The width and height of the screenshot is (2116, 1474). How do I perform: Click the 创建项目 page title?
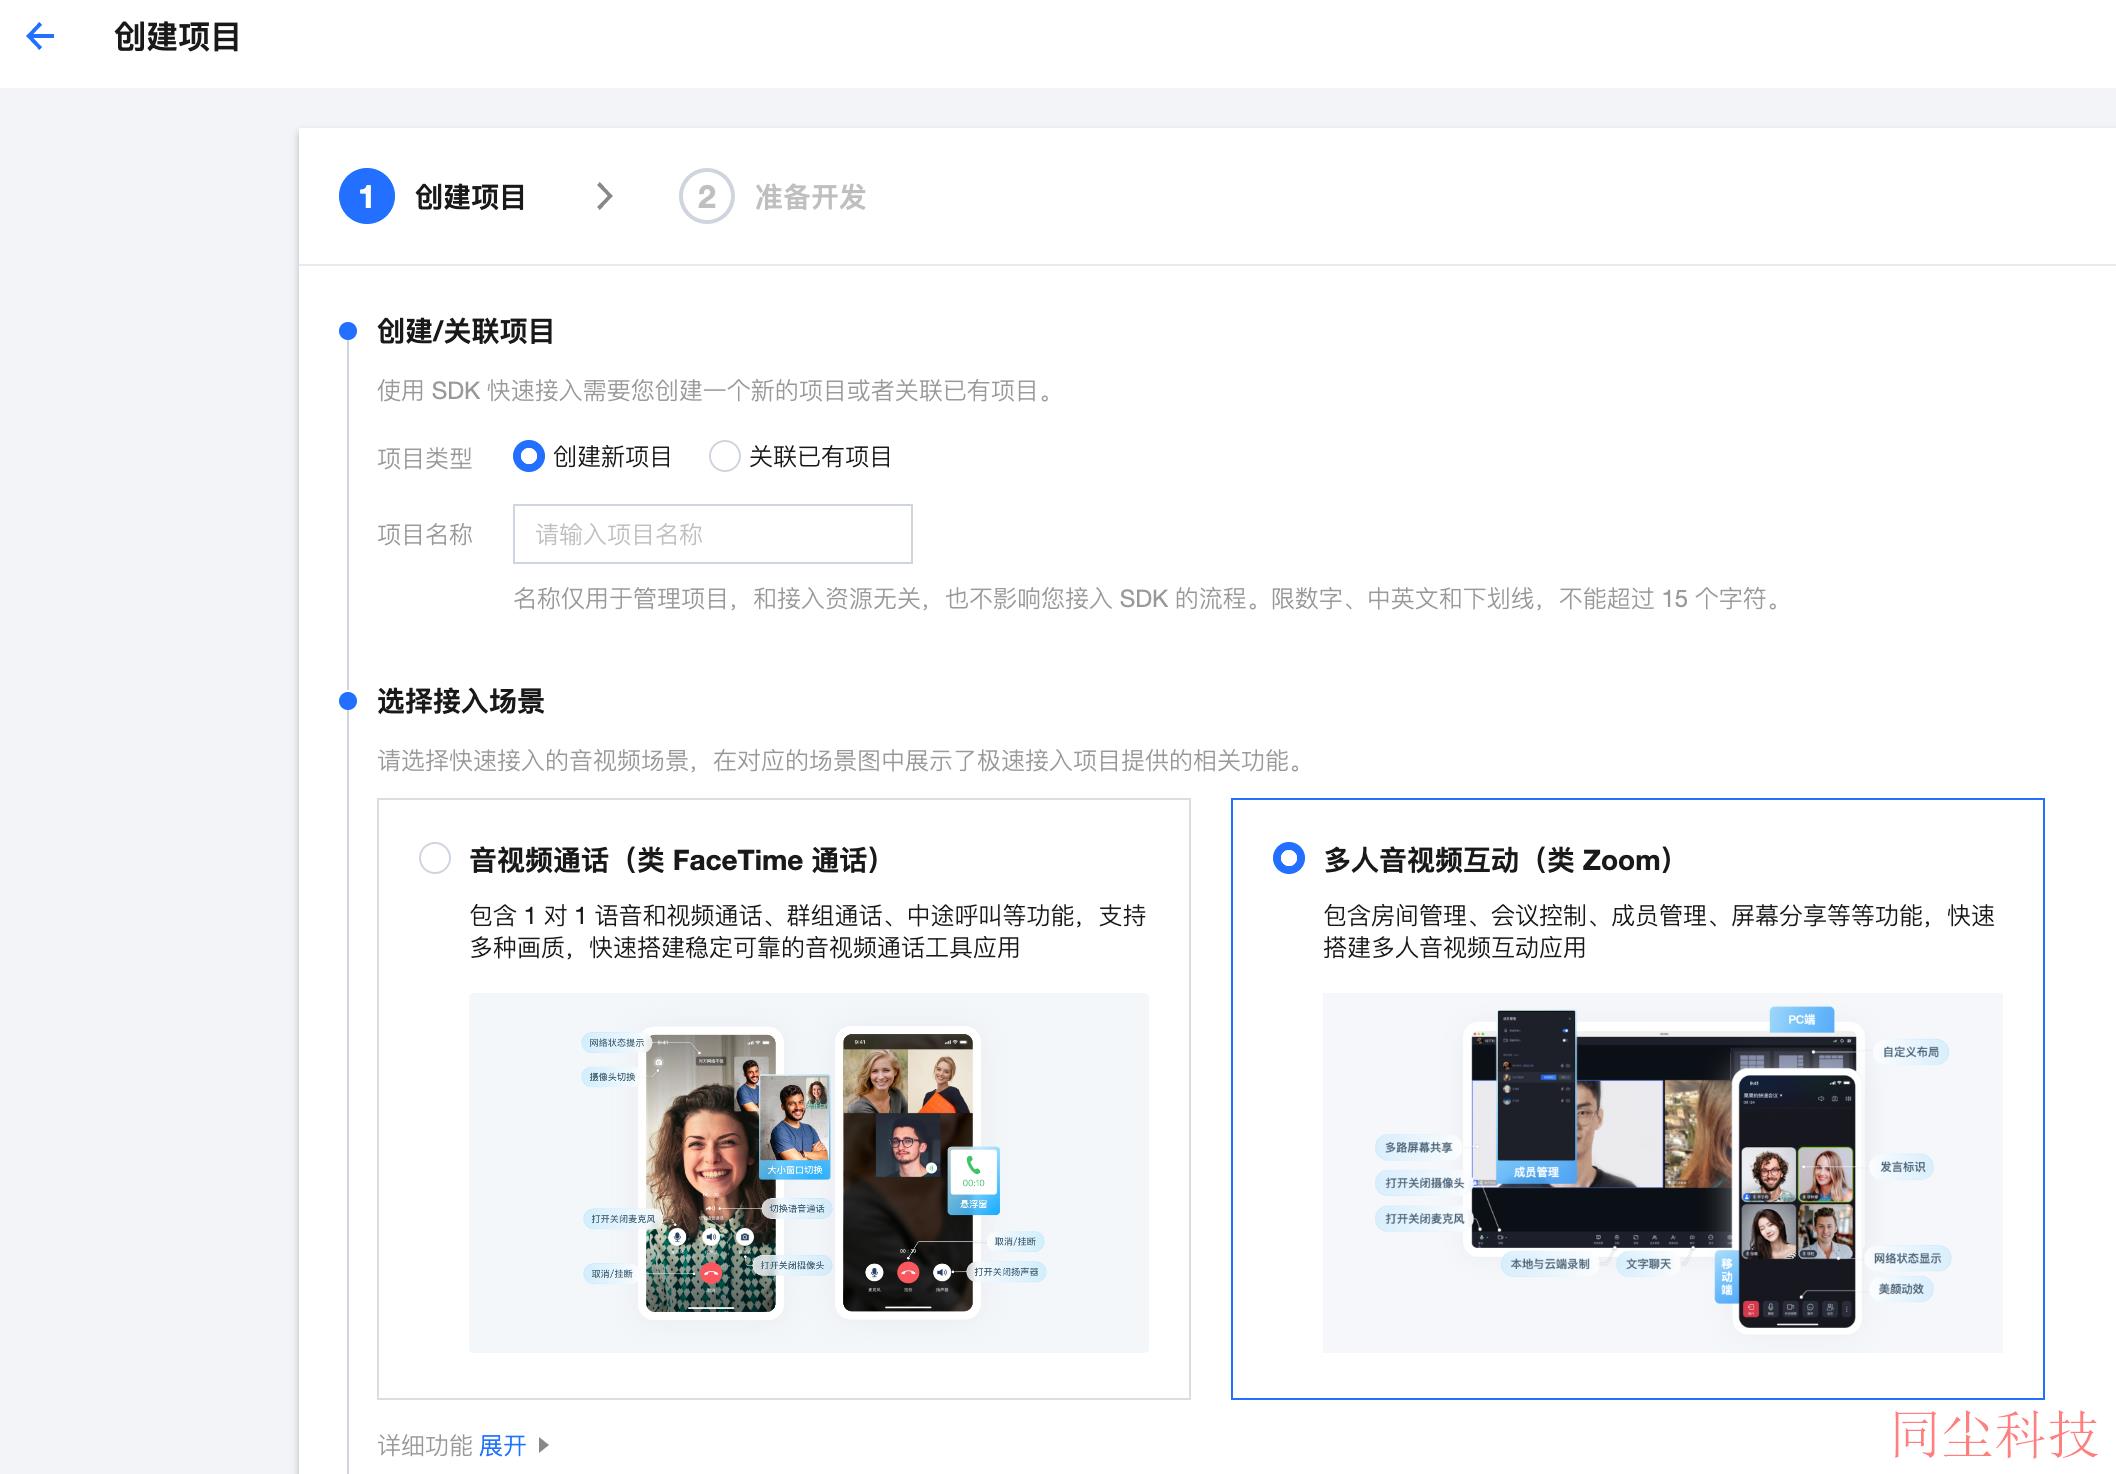(x=177, y=37)
